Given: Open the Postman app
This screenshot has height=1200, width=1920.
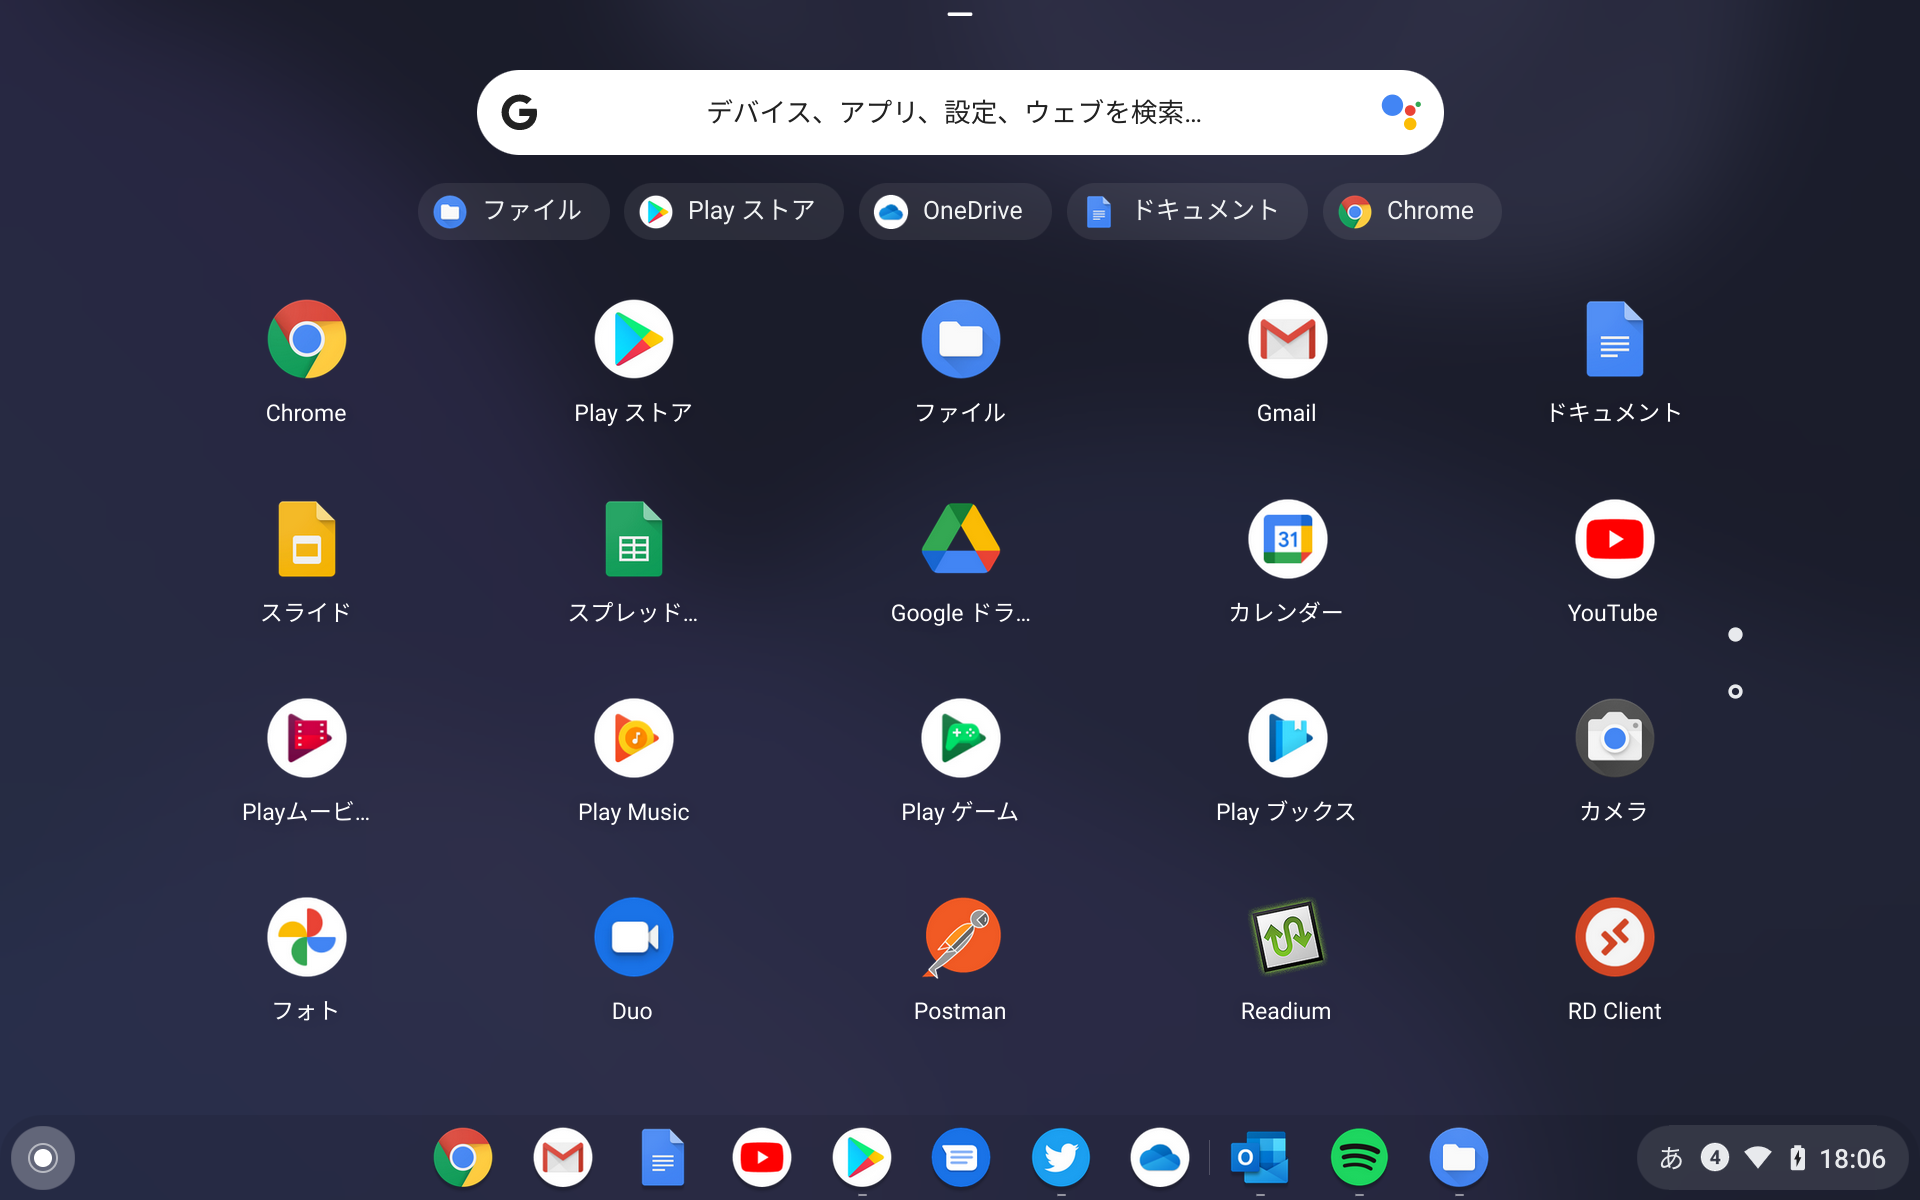Looking at the screenshot, I should click(x=958, y=937).
